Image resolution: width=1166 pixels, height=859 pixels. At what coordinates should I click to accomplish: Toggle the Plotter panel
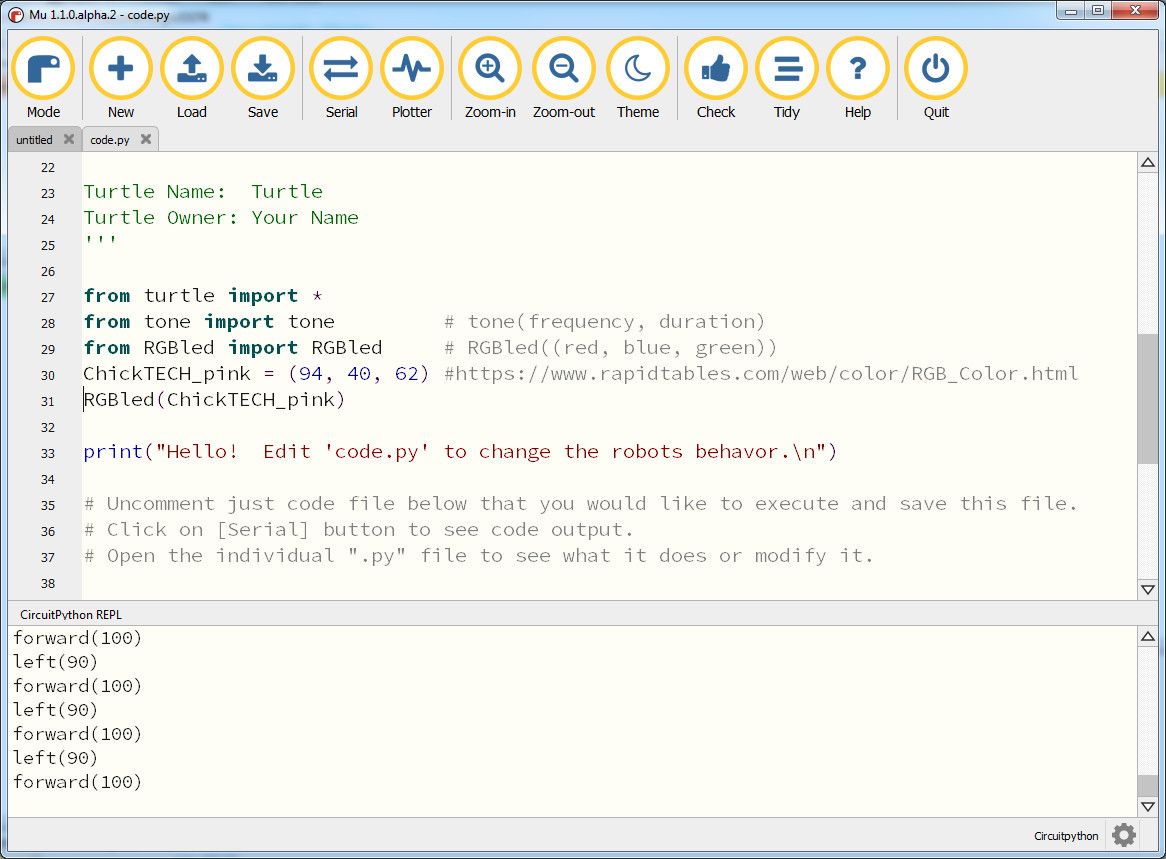point(412,70)
